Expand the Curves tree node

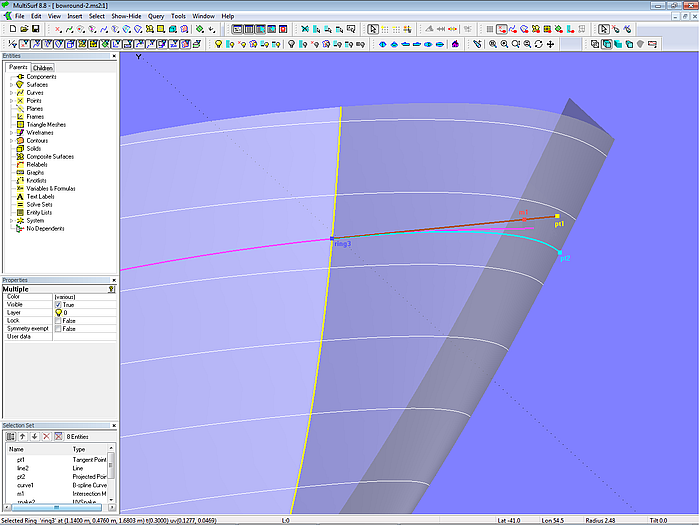tap(11, 93)
